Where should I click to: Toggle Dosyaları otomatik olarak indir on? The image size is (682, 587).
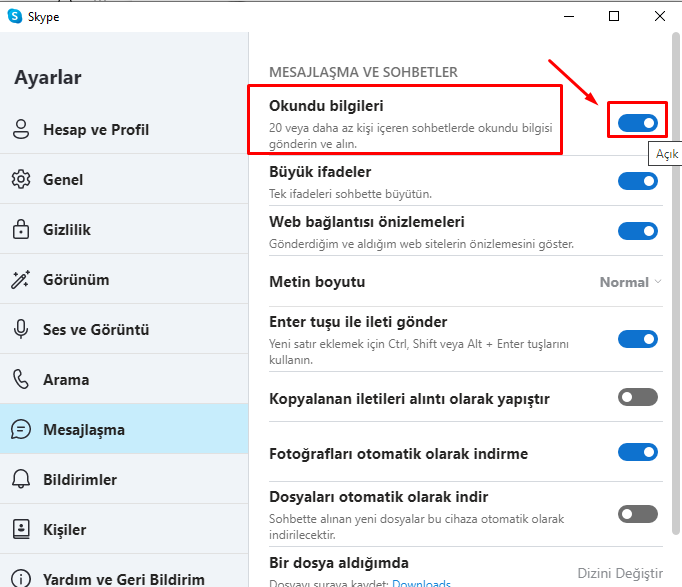pos(638,514)
